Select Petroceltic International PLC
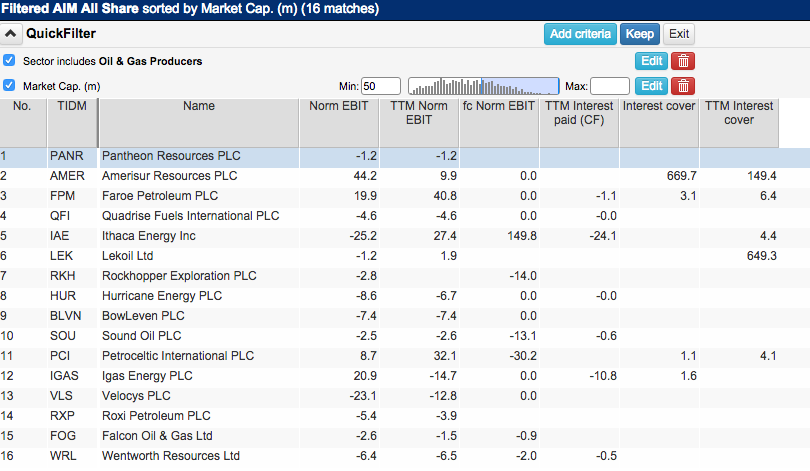The height and width of the screenshot is (471, 810). (x=178, y=356)
